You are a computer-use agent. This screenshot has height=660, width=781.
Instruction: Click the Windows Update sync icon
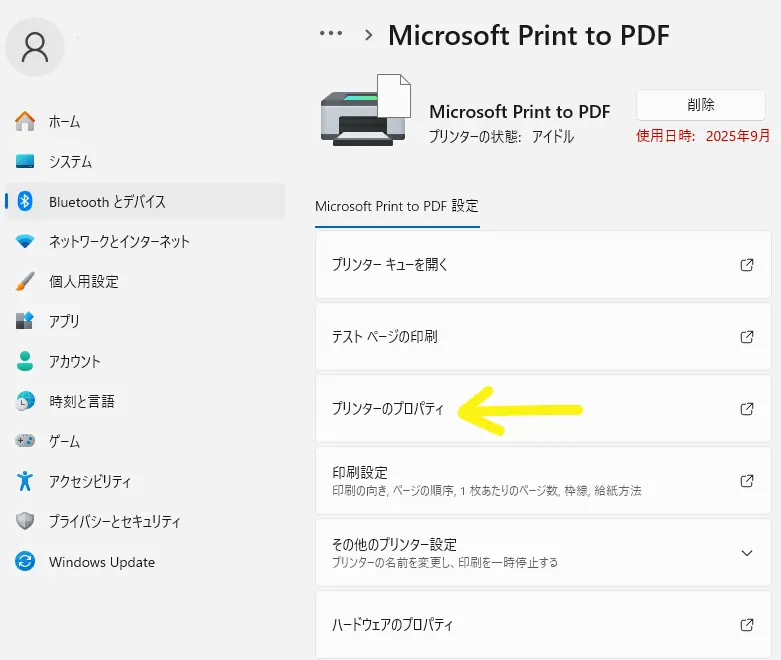[x=26, y=562]
